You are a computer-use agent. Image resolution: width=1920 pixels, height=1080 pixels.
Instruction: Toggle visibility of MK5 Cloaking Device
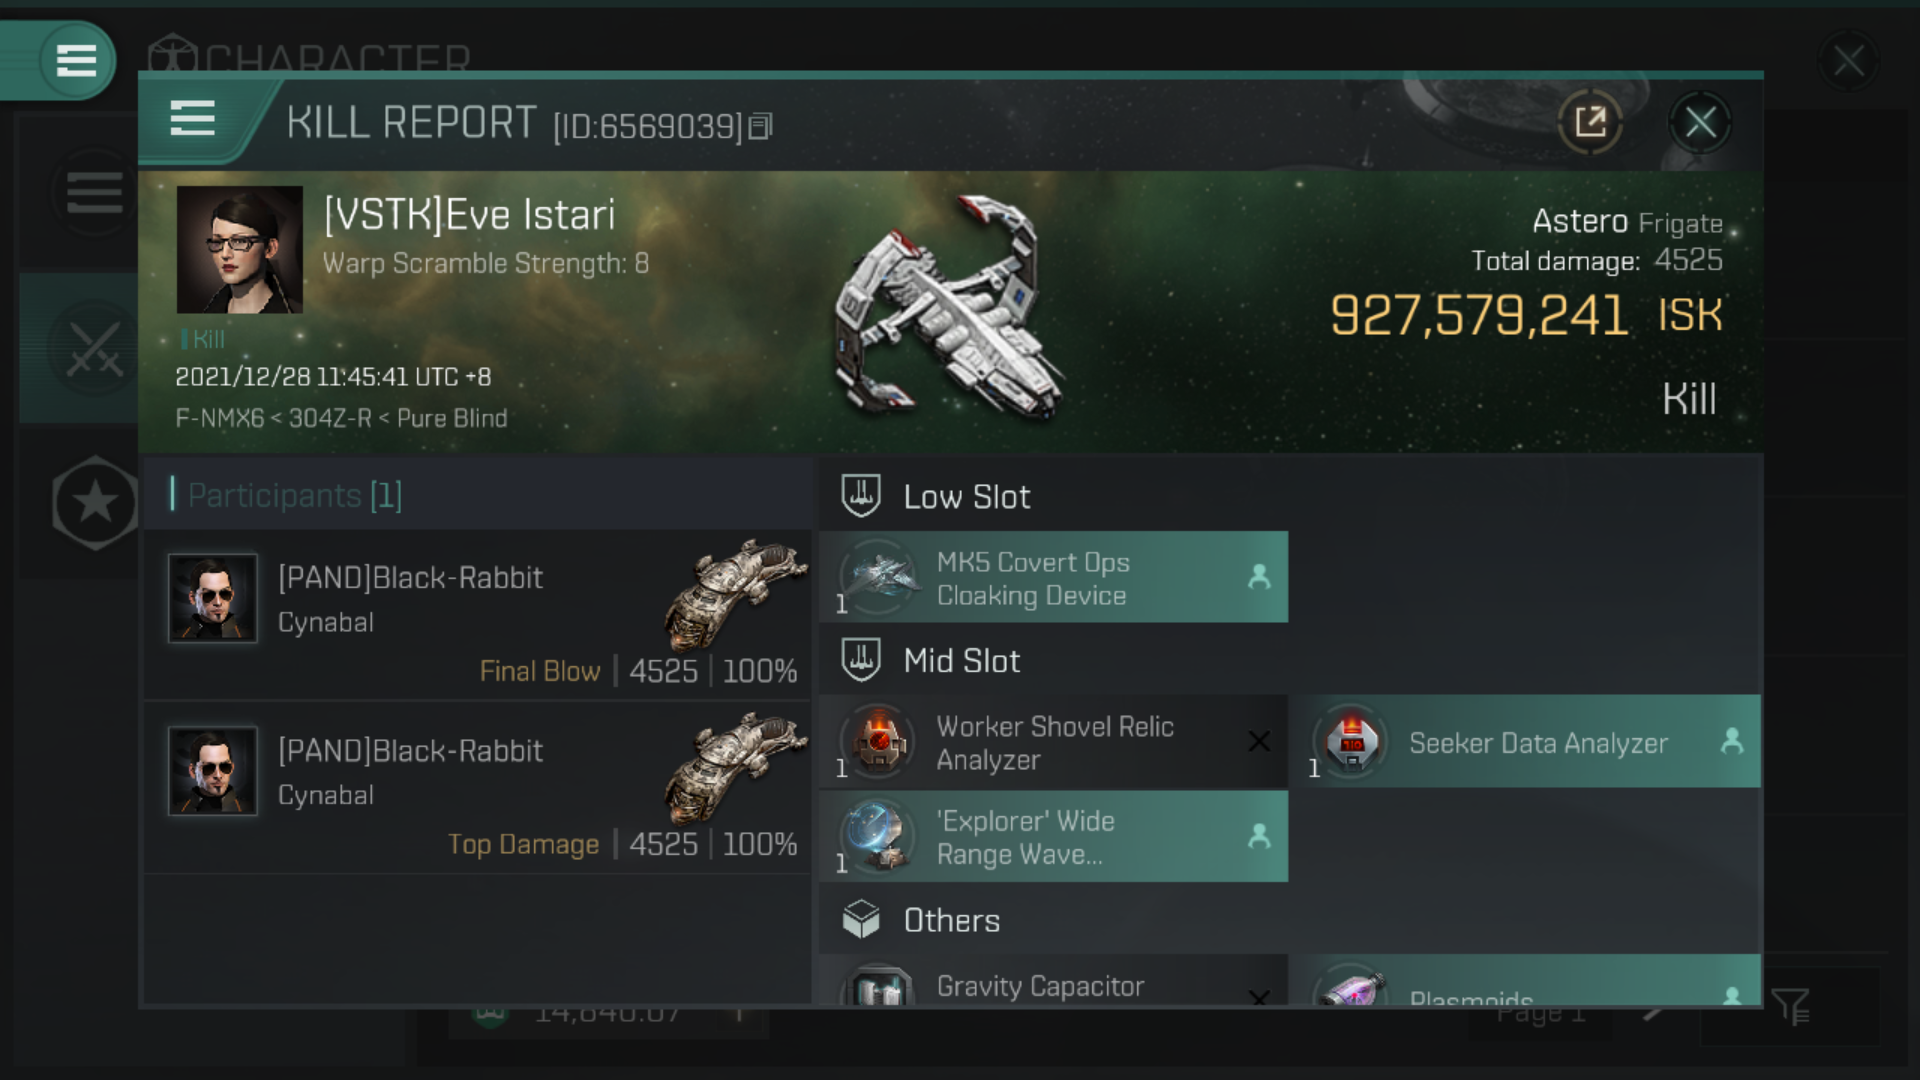click(x=1257, y=576)
